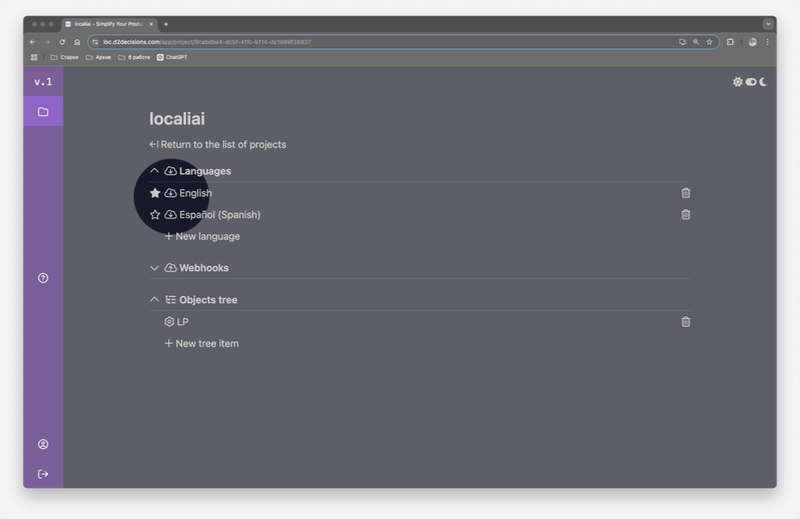This screenshot has height=519, width=800.
Task: Click the gear icon next to LP
Action: 169,322
